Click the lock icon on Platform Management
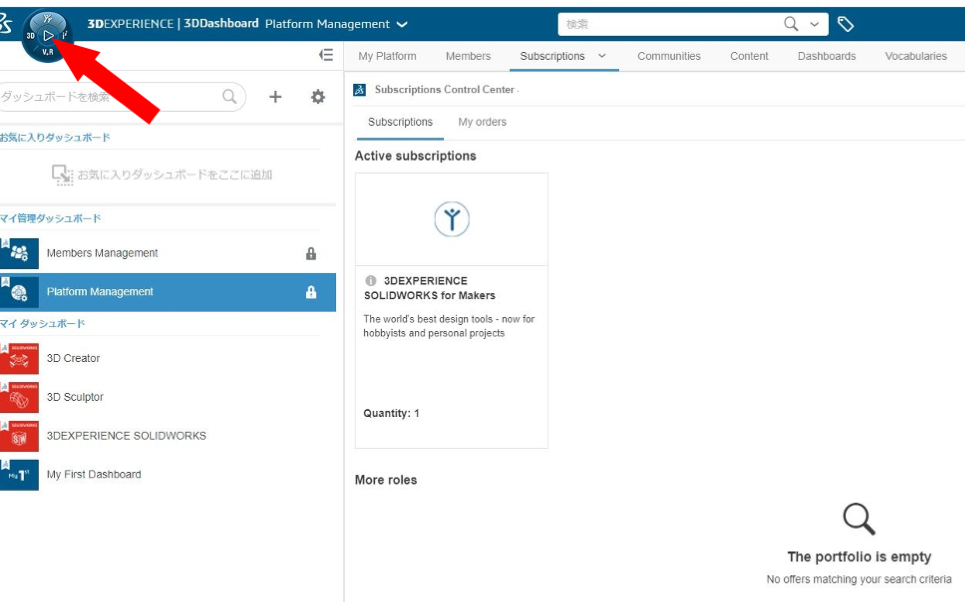Screen dimensions: 965x602 (x=311, y=292)
